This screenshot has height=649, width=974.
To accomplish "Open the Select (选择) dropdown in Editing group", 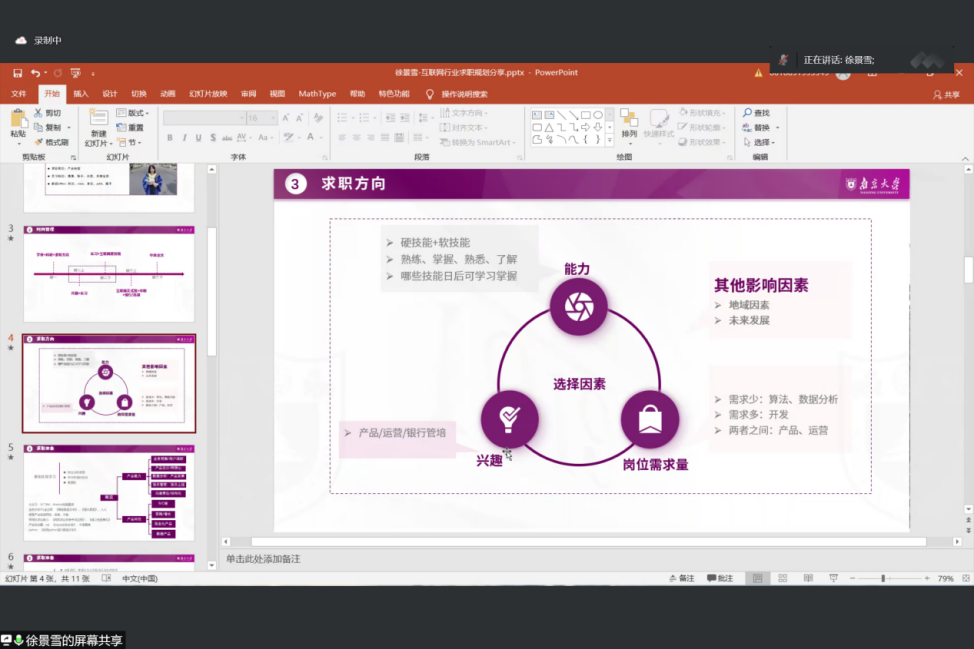I will [x=764, y=142].
